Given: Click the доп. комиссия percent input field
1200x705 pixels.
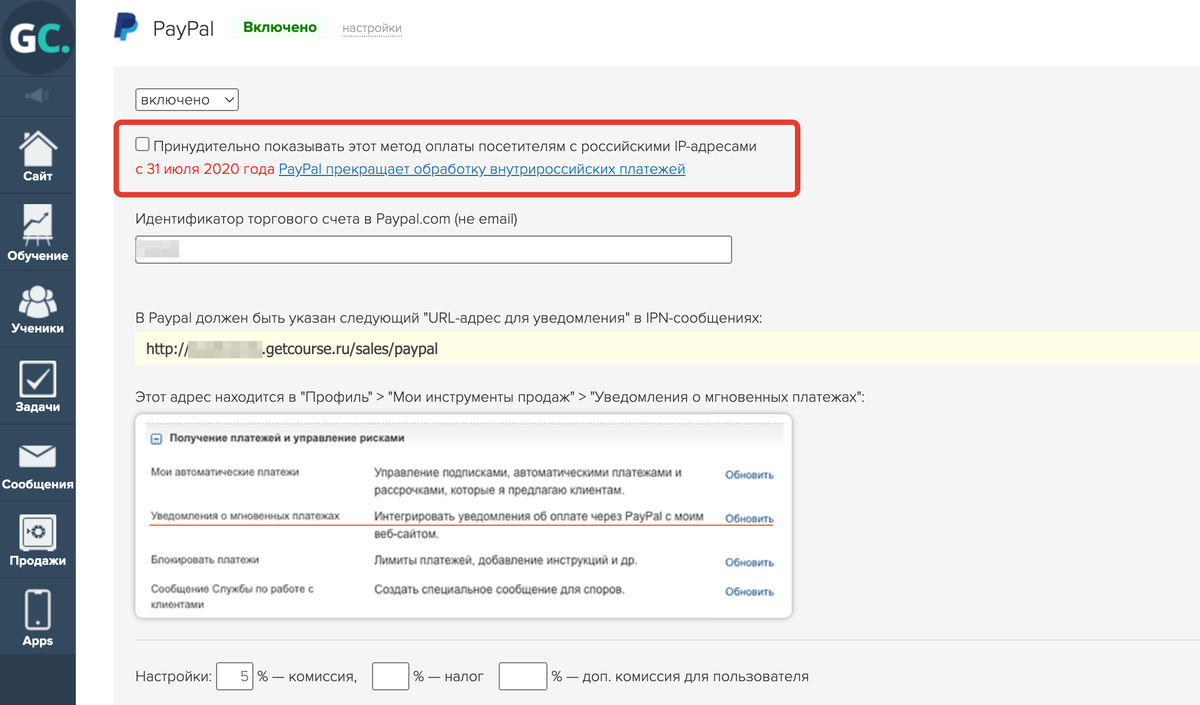Looking at the screenshot, I should [523, 676].
